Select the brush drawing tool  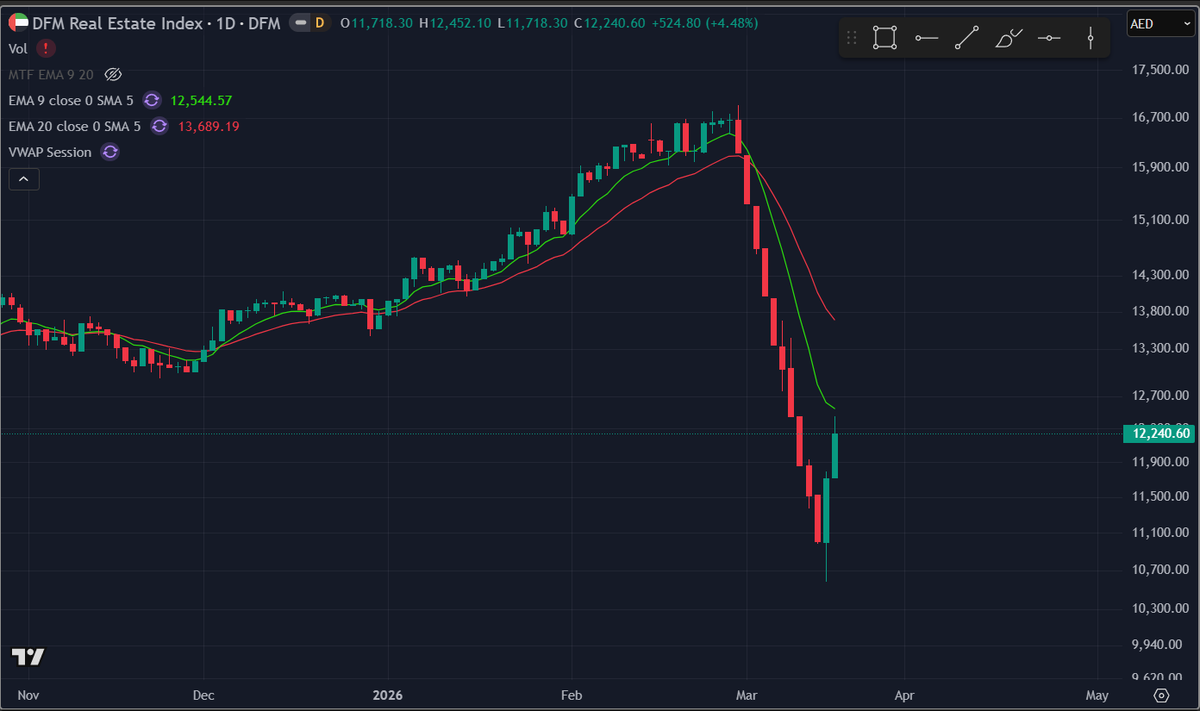pyautogui.click(x=1007, y=36)
